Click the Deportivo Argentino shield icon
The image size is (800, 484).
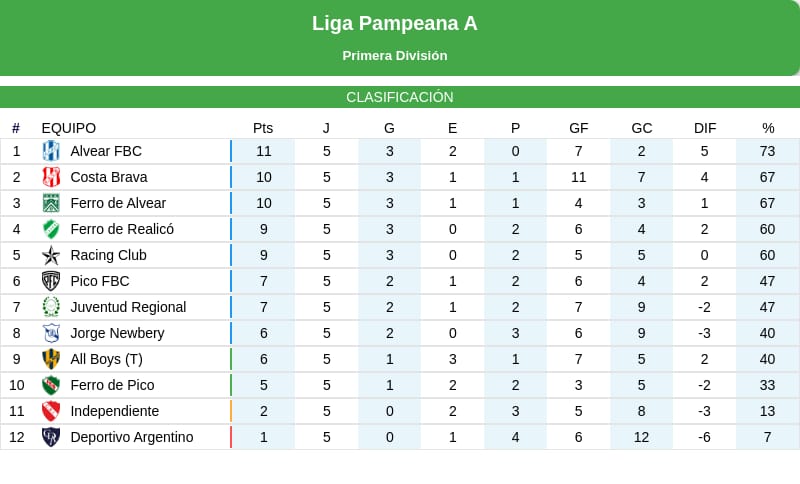click(x=51, y=437)
